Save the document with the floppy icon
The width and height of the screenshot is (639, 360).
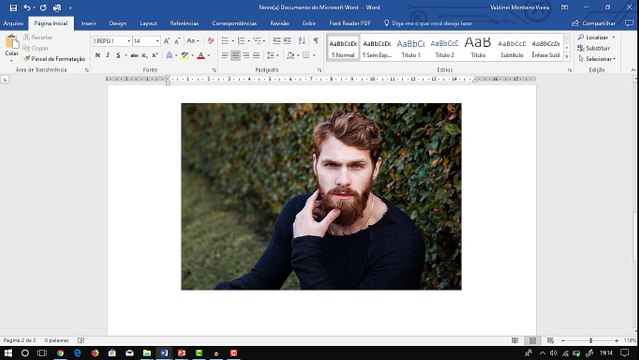pos(13,7)
